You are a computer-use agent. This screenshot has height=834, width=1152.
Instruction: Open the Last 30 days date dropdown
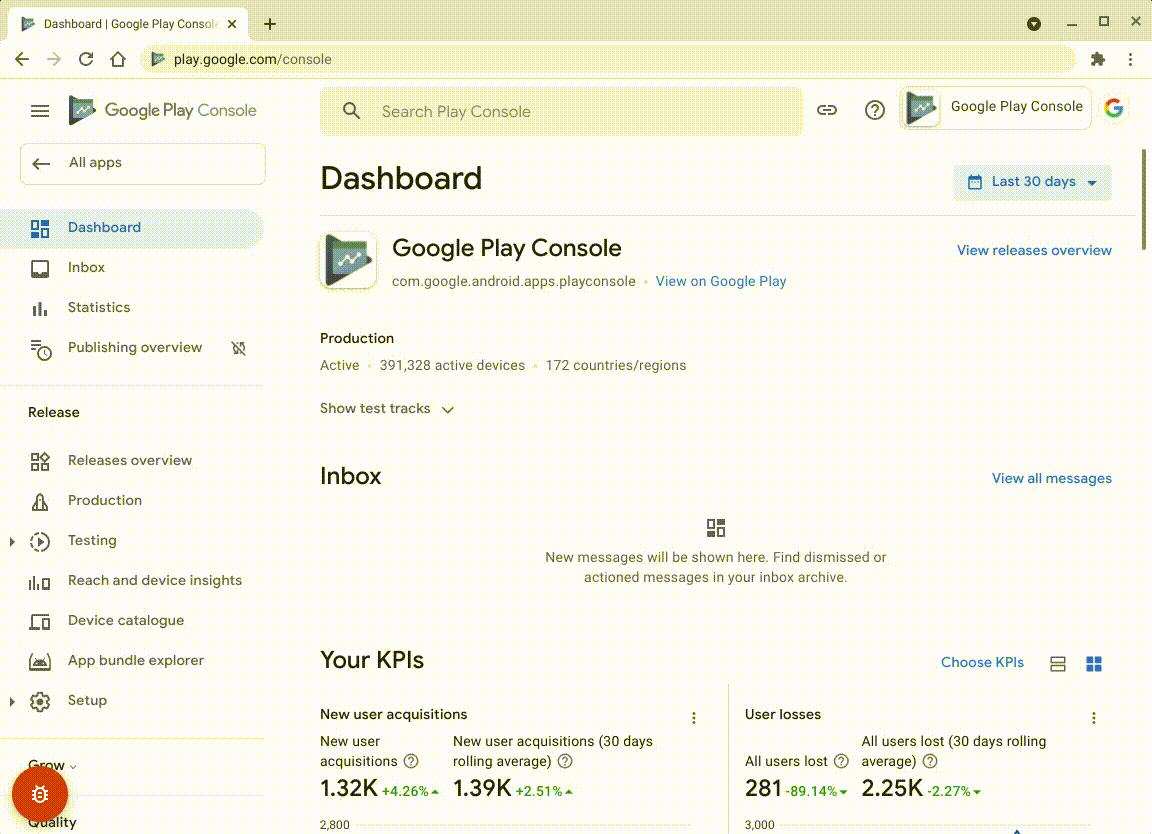1032,182
